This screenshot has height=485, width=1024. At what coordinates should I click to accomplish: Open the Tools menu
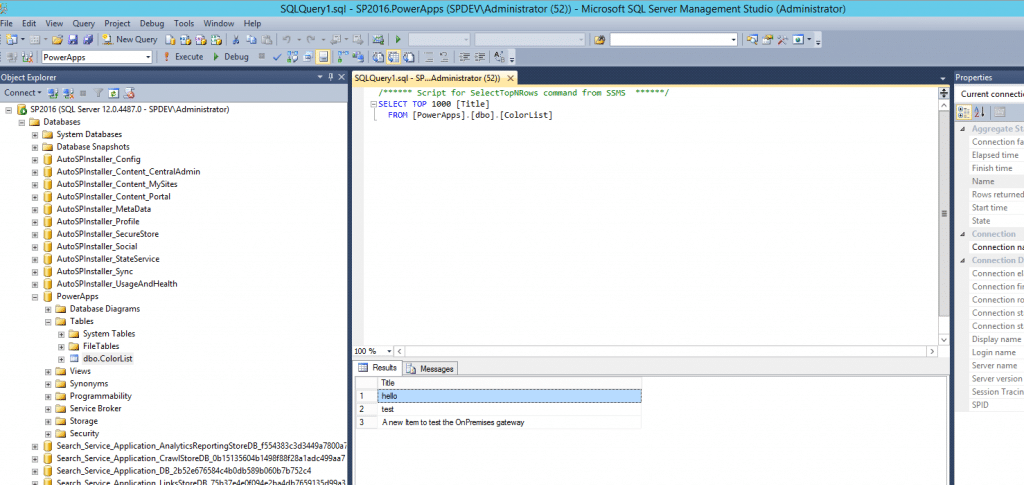coord(184,23)
